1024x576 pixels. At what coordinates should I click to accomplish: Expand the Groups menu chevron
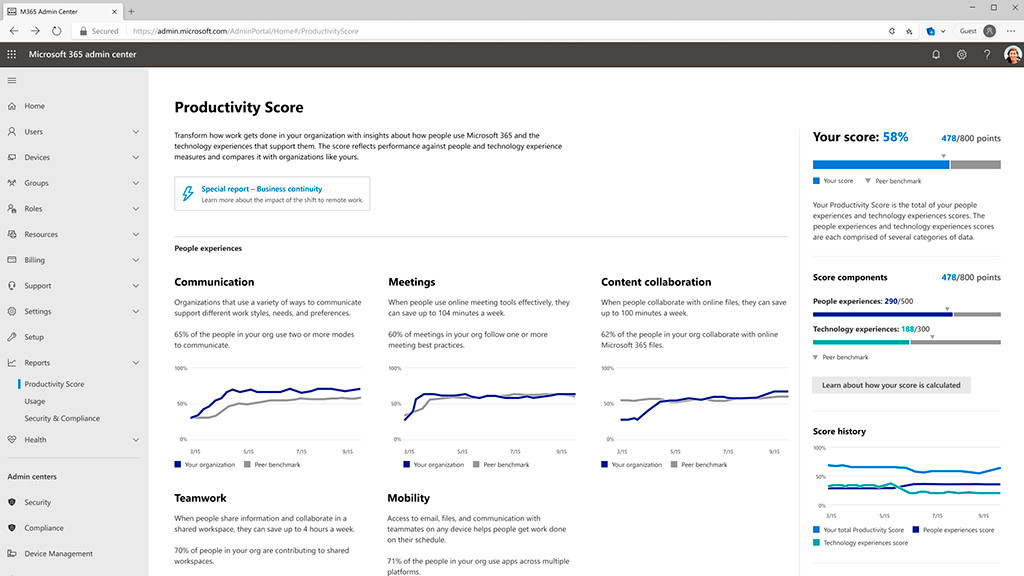pyautogui.click(x=136, y=183)
